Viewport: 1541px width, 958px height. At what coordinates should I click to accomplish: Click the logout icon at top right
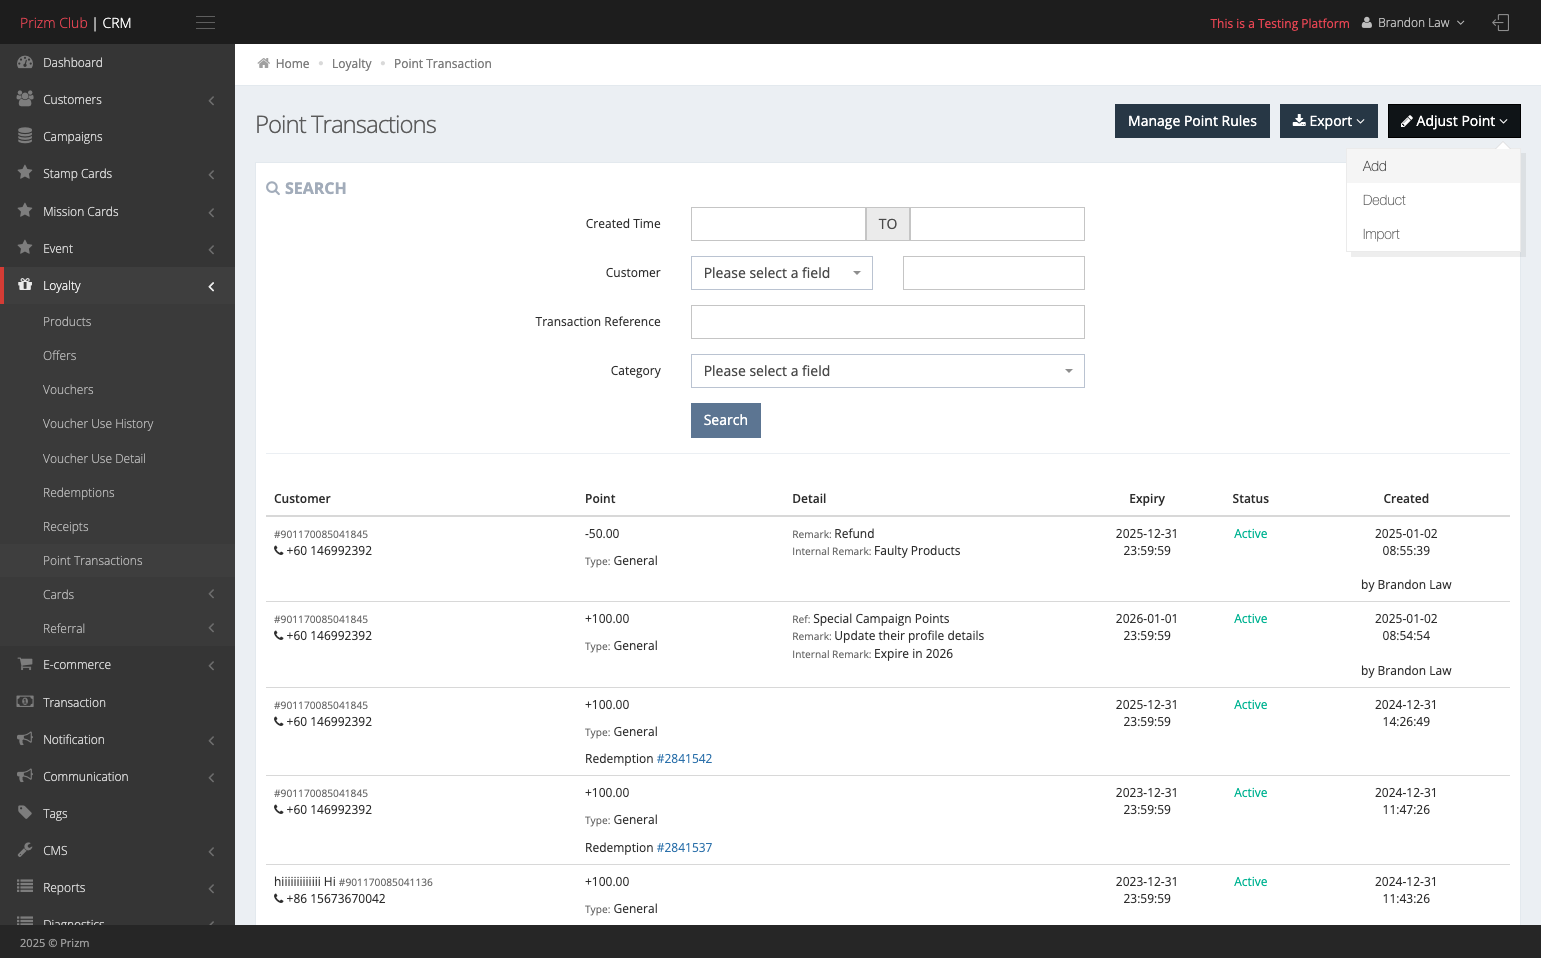(x=1500, y=23)
